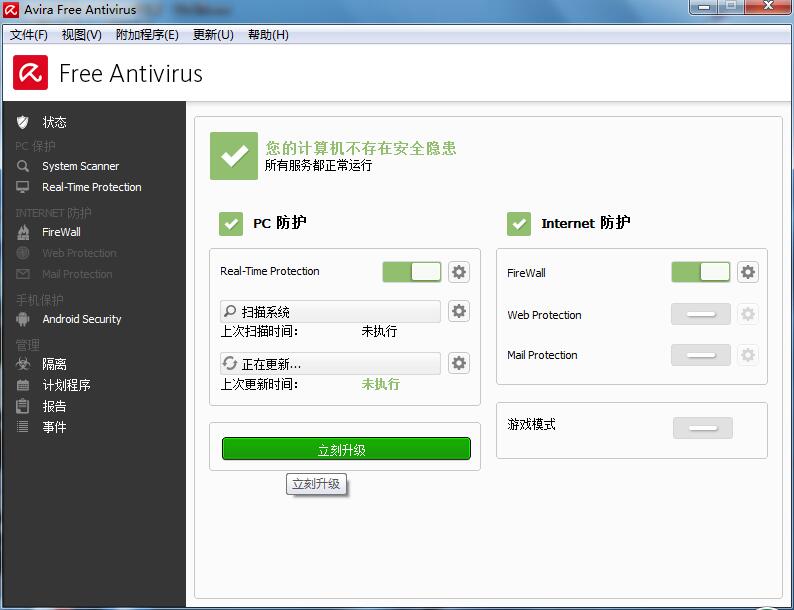Click the quarantine biohazard icon beside 隔离
Screen dimensions: 794x610
pos(23,364)
